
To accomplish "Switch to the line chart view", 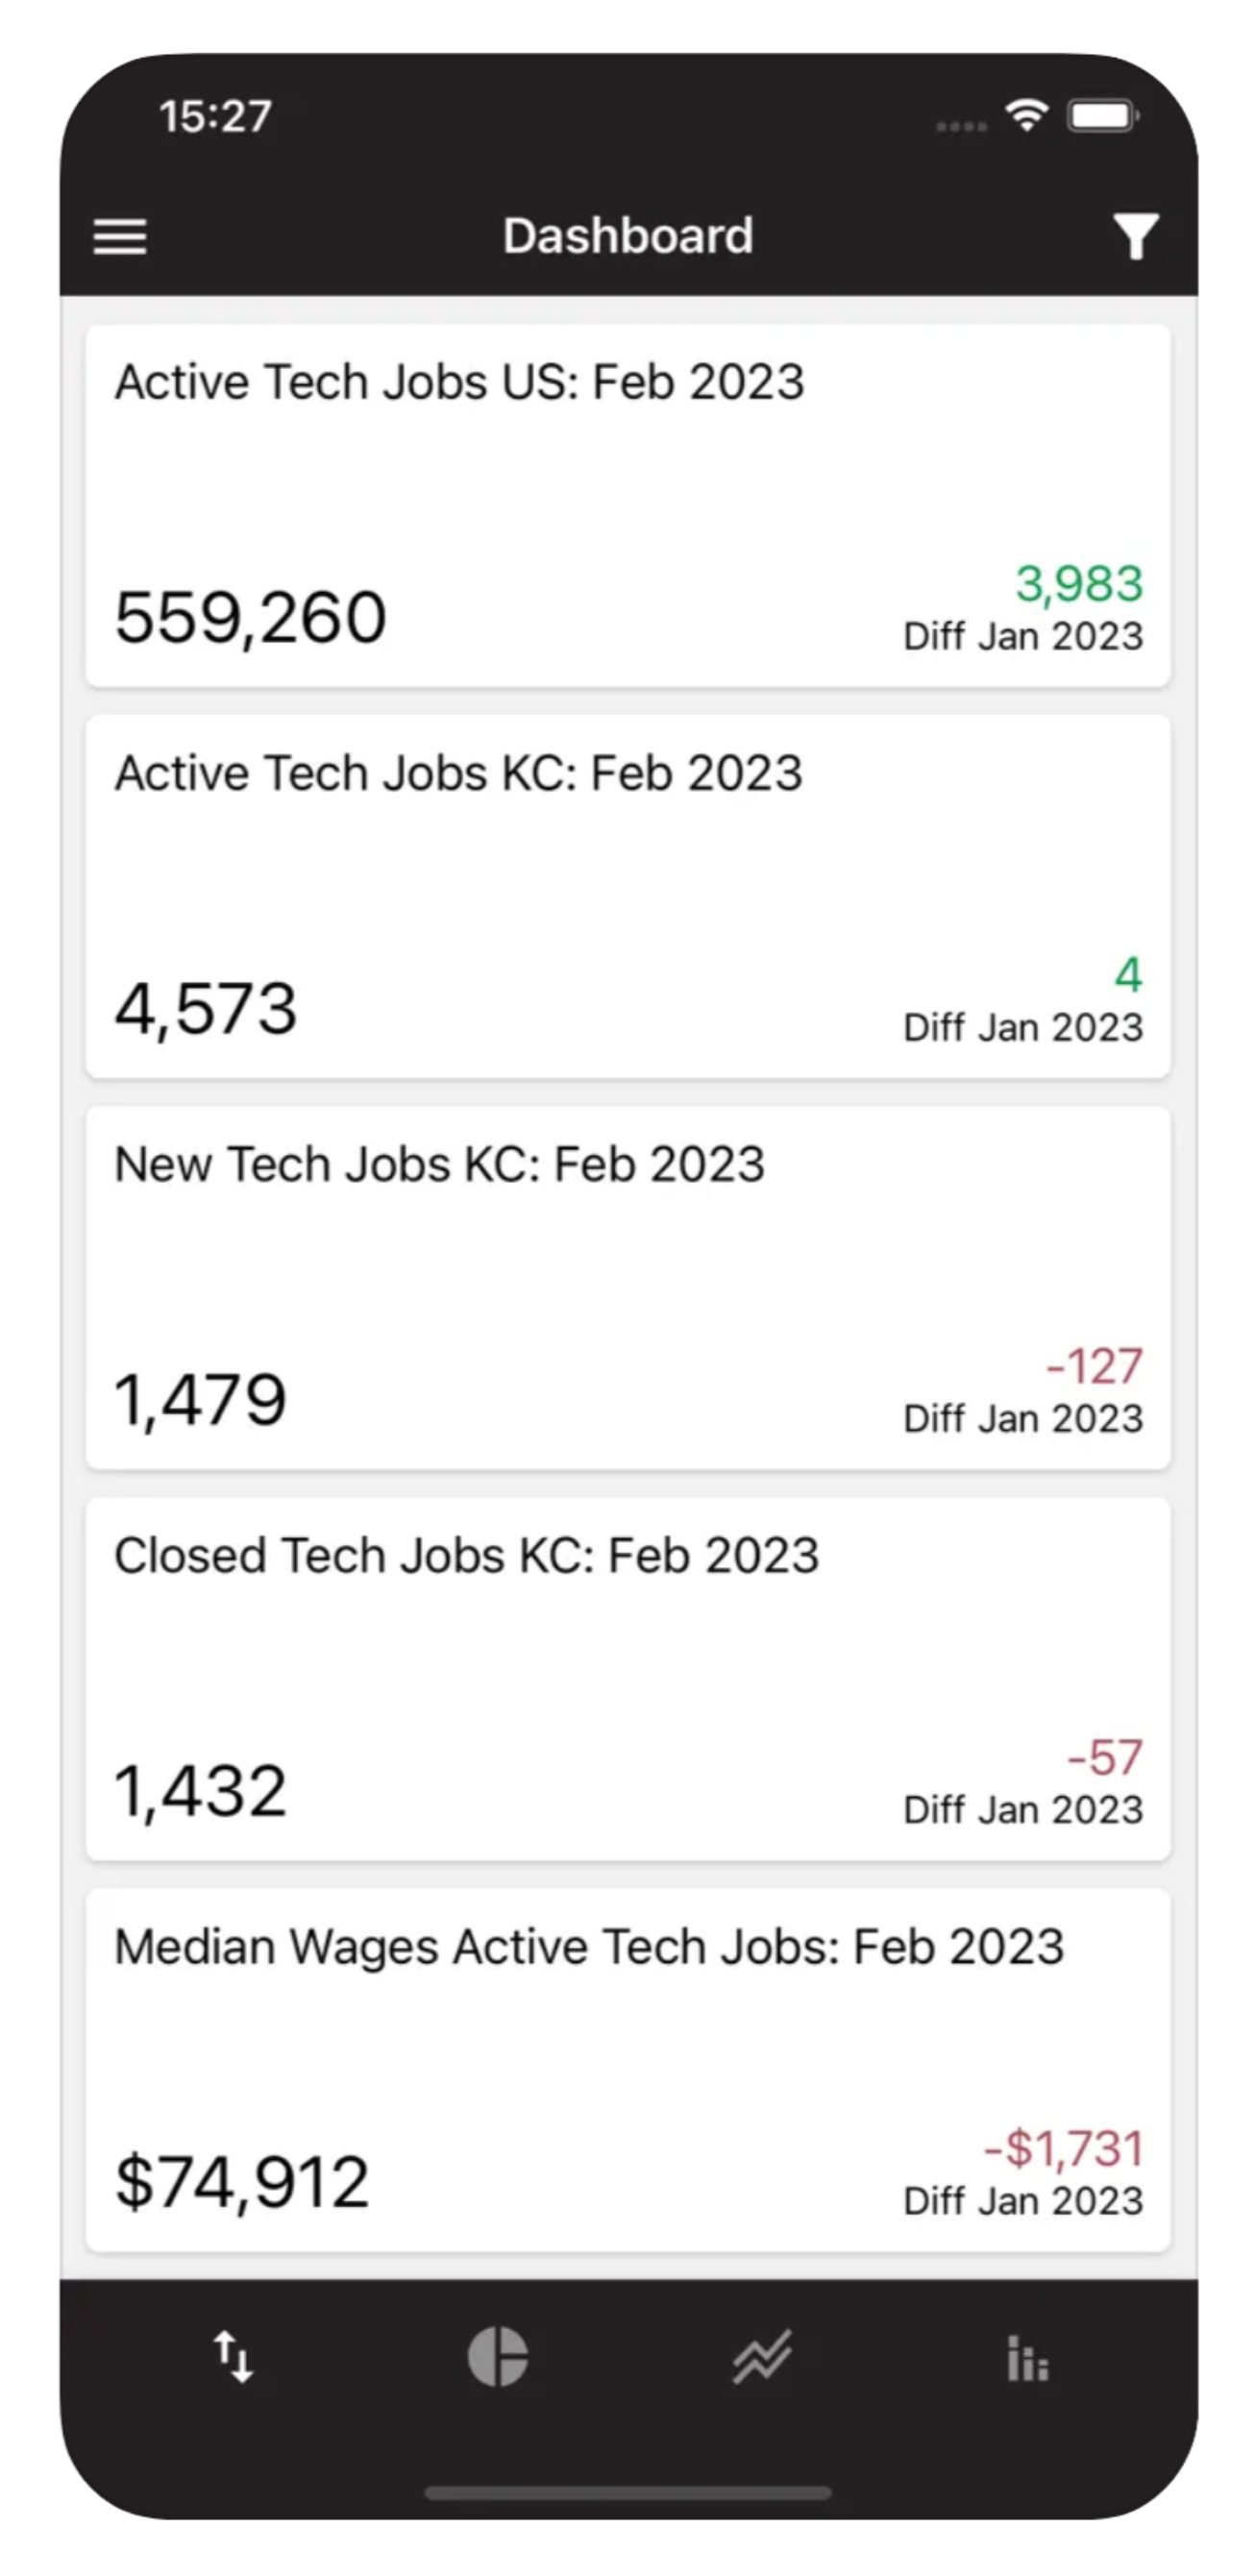I will coord(760,2360).
